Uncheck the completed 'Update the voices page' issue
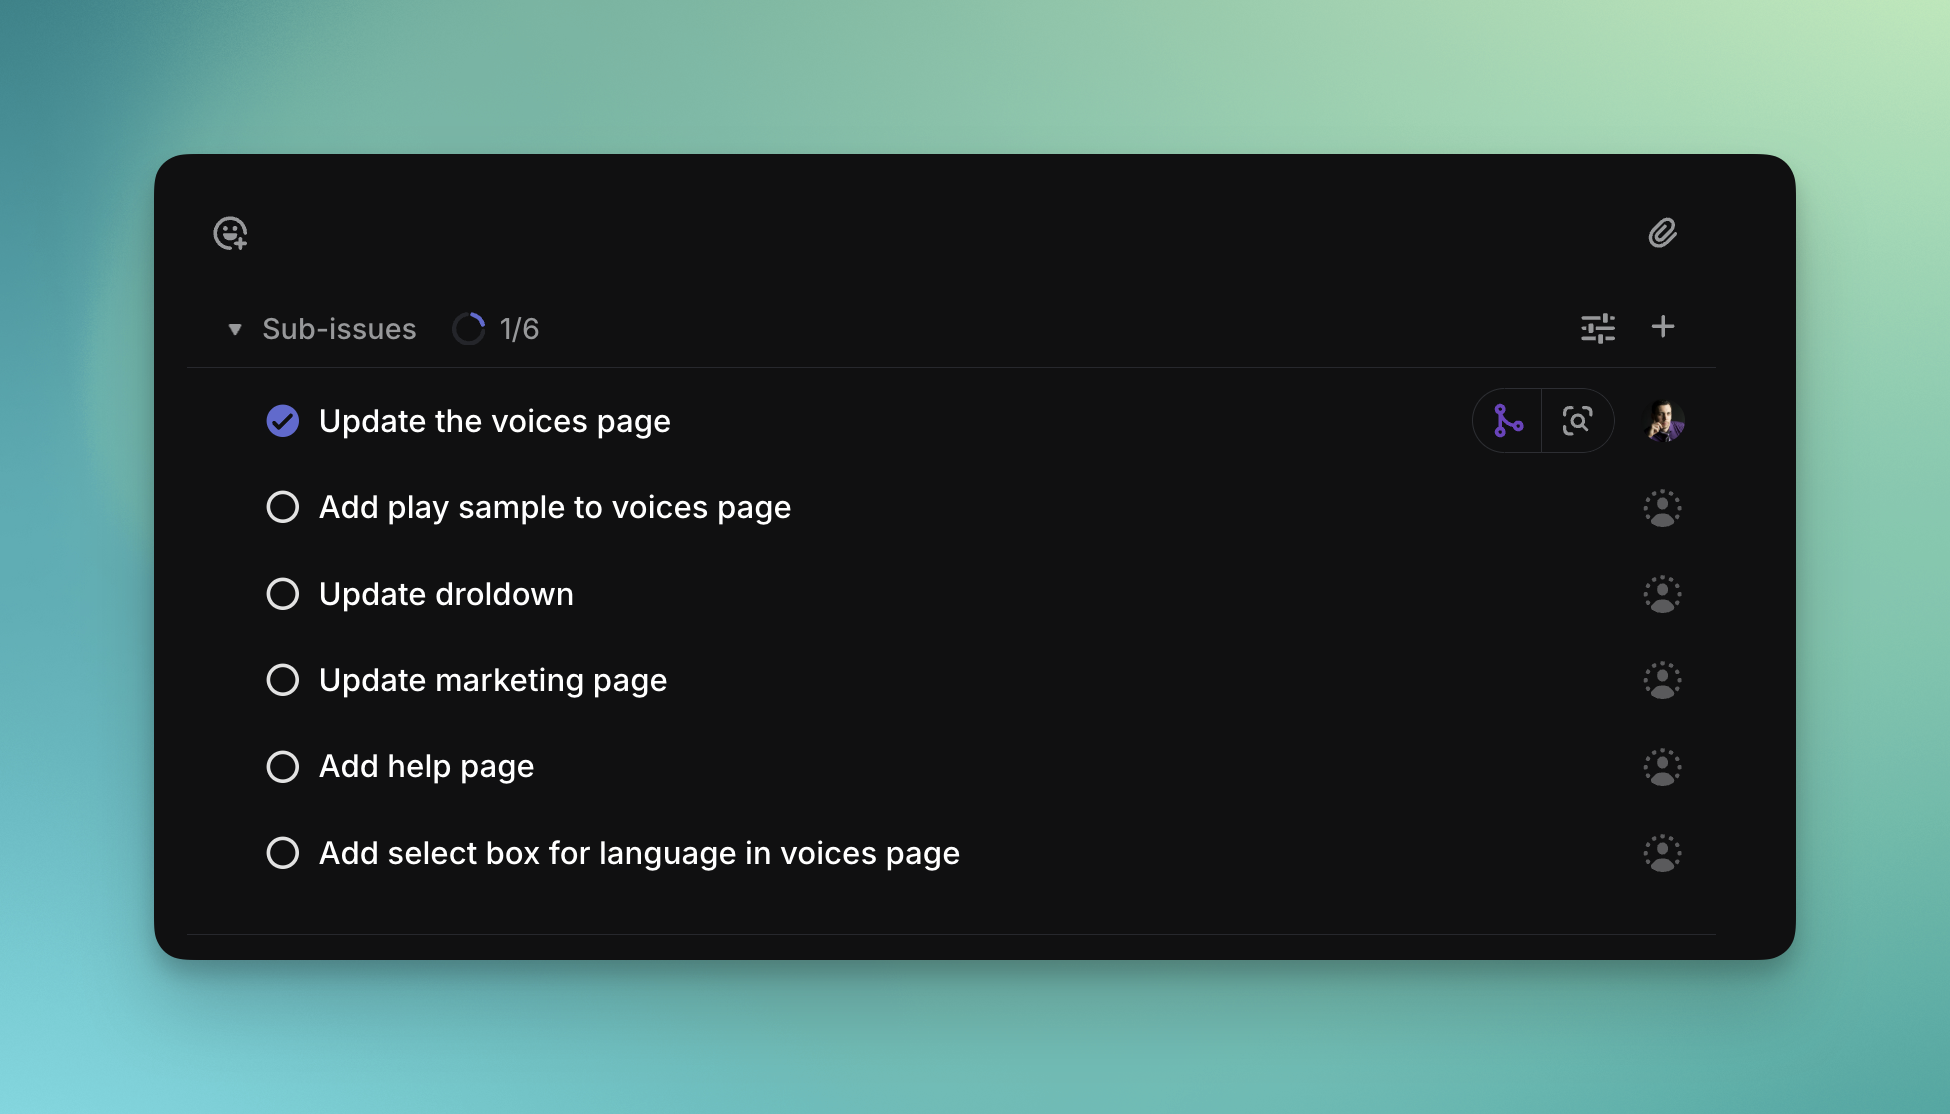The height and width of the screenshot is (1114, 1950). [283, 421]
